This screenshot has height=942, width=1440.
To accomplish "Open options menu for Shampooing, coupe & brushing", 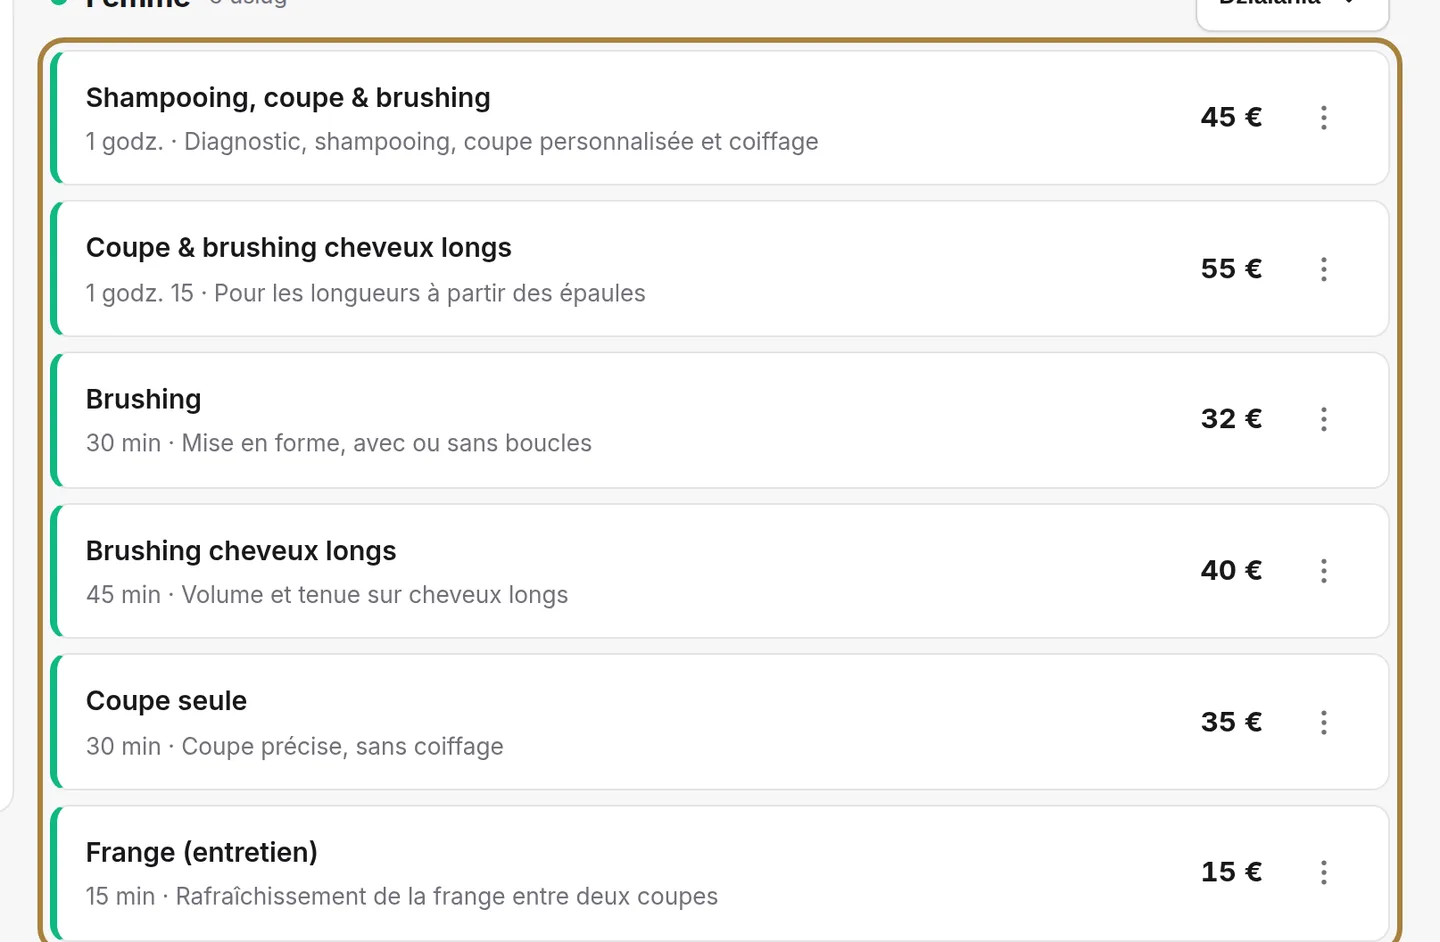I will tap(1323, 118).
